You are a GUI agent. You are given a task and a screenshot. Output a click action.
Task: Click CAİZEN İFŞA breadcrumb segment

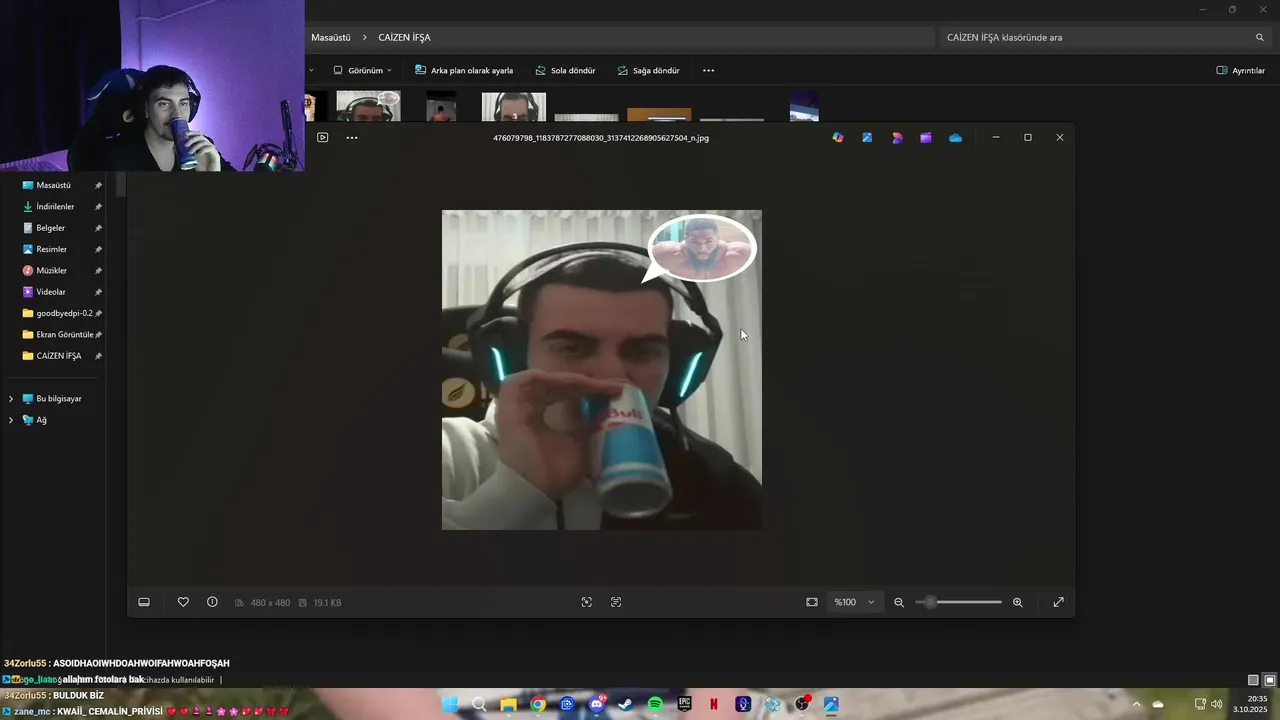404,38
